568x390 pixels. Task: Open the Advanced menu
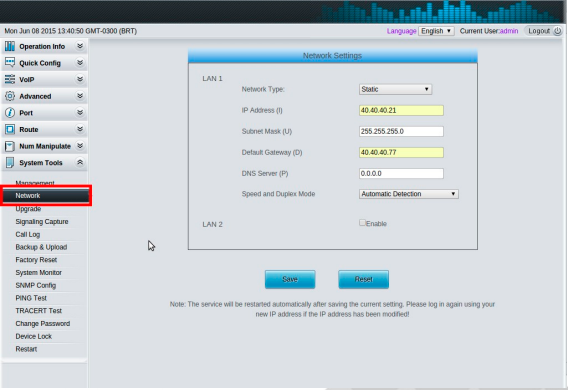(35, 96)
